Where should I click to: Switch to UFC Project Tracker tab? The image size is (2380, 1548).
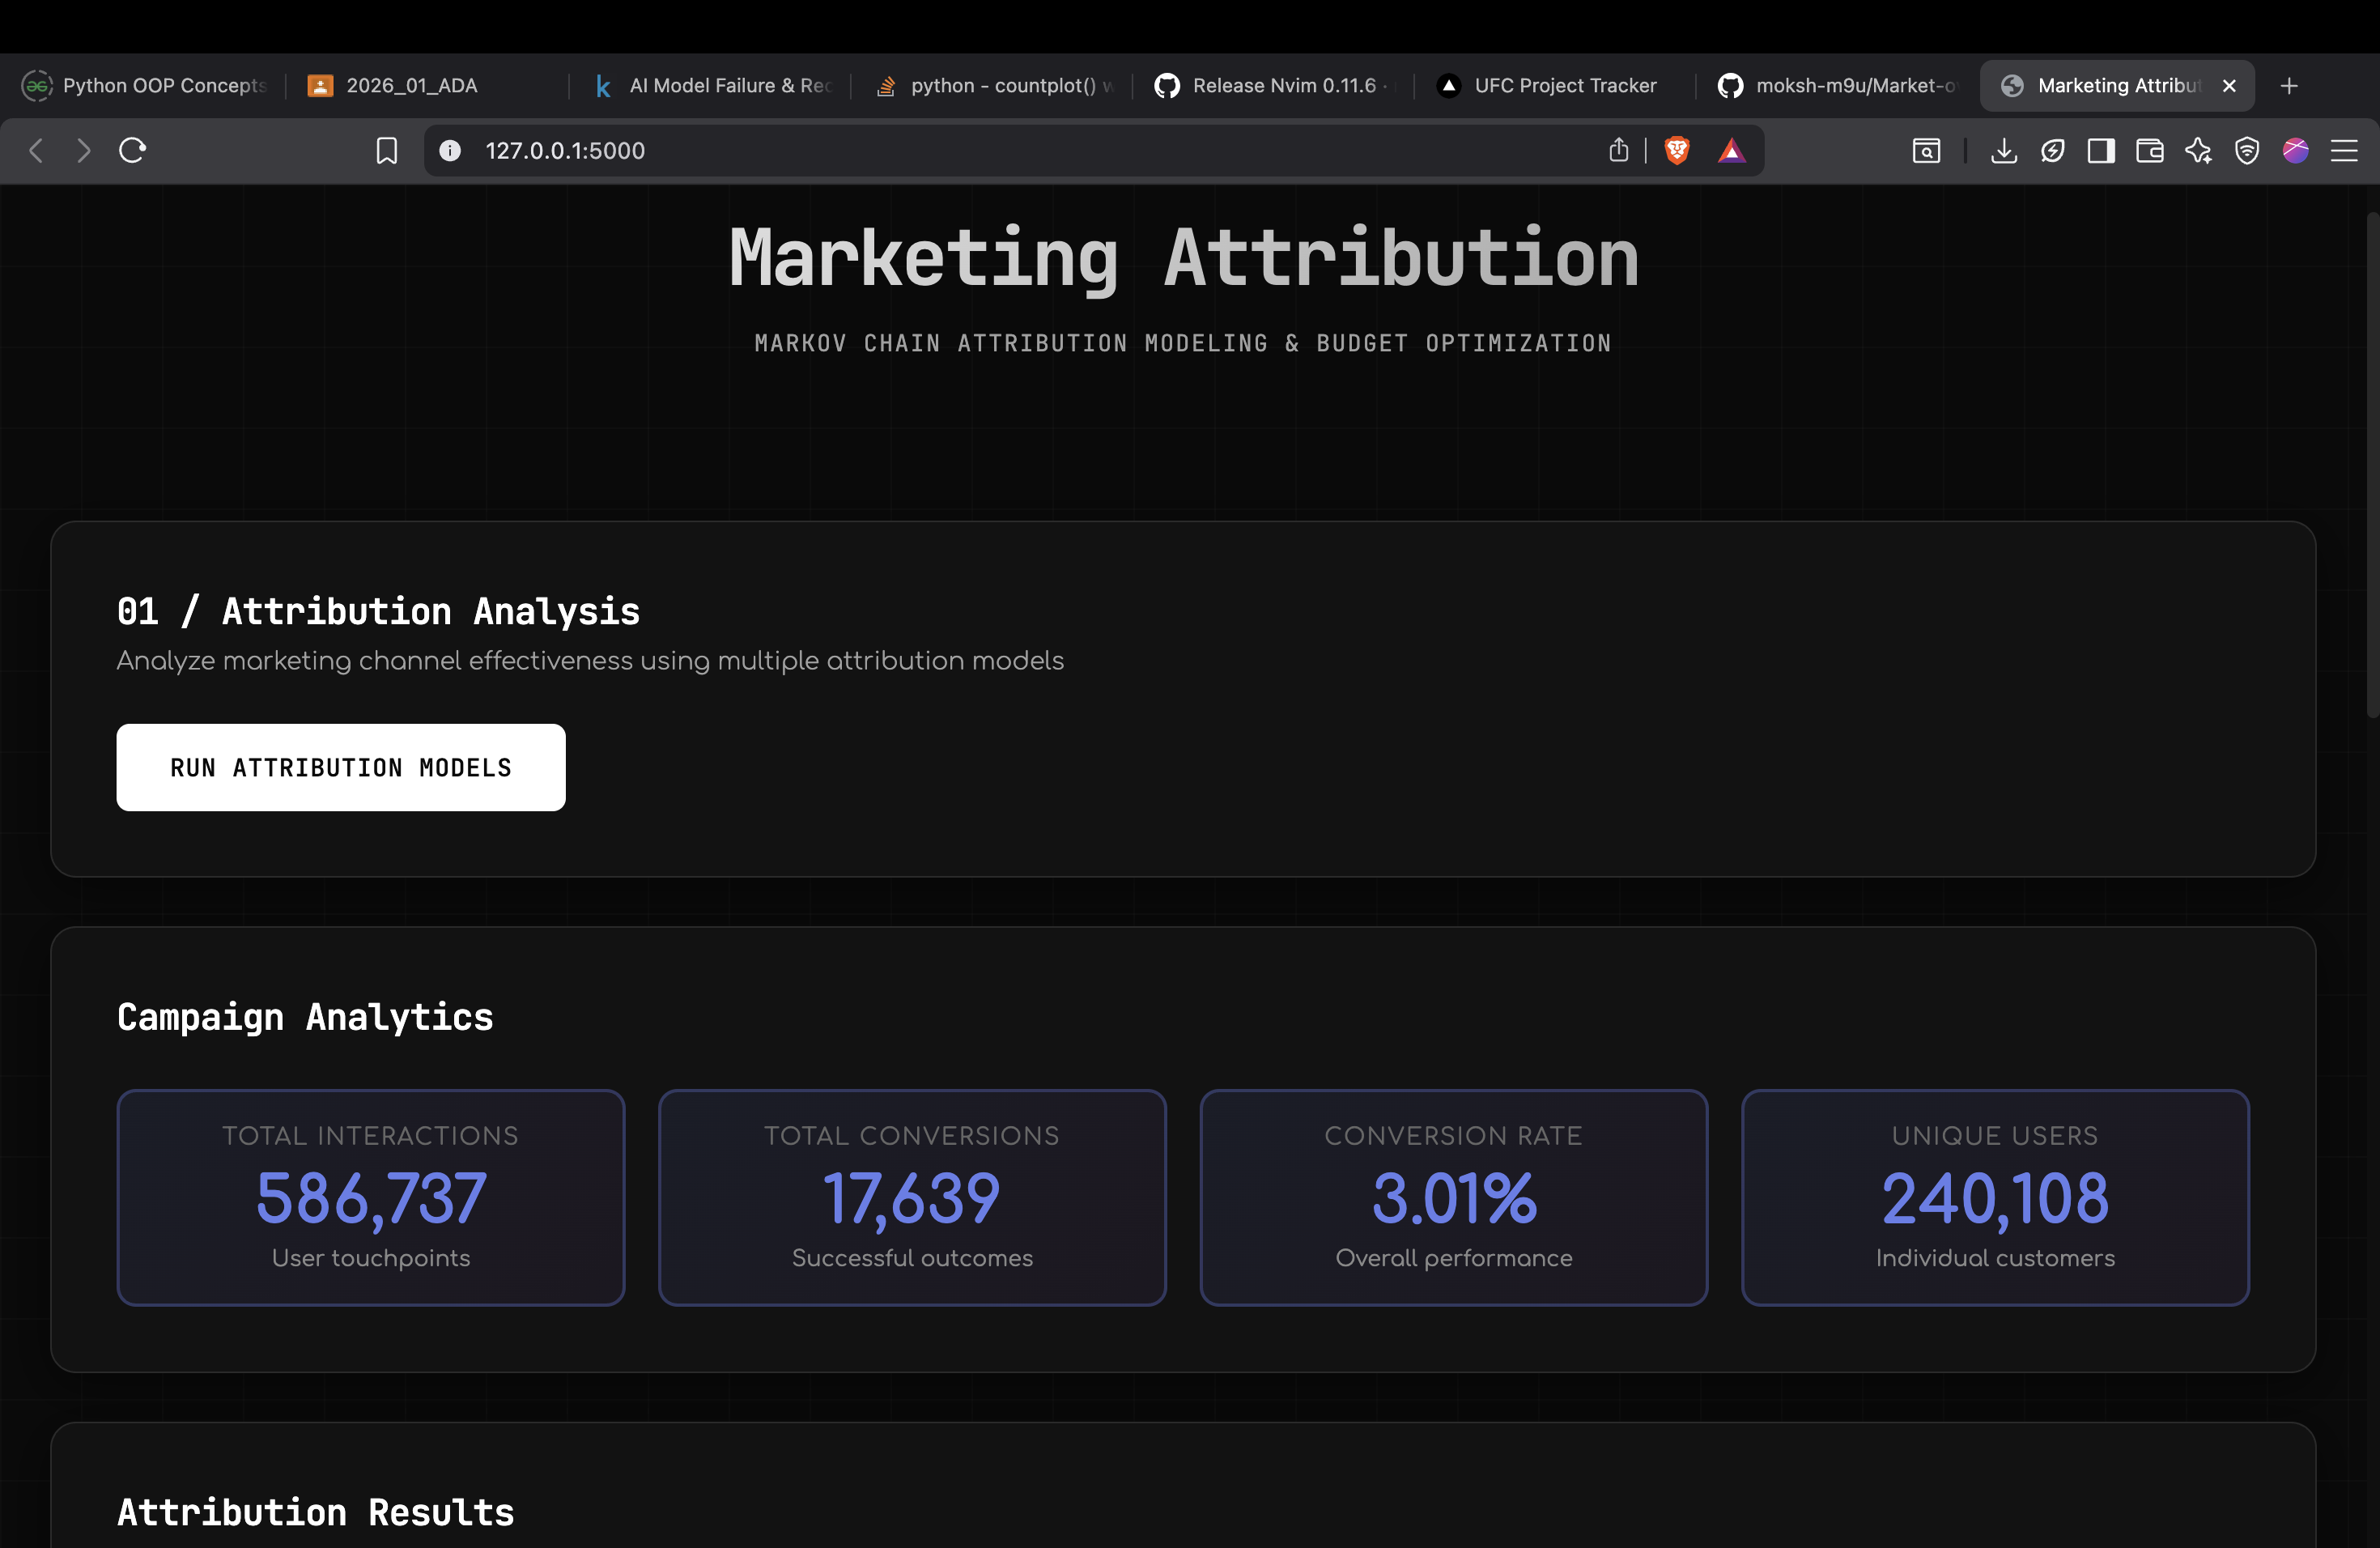coord(1564,86)
